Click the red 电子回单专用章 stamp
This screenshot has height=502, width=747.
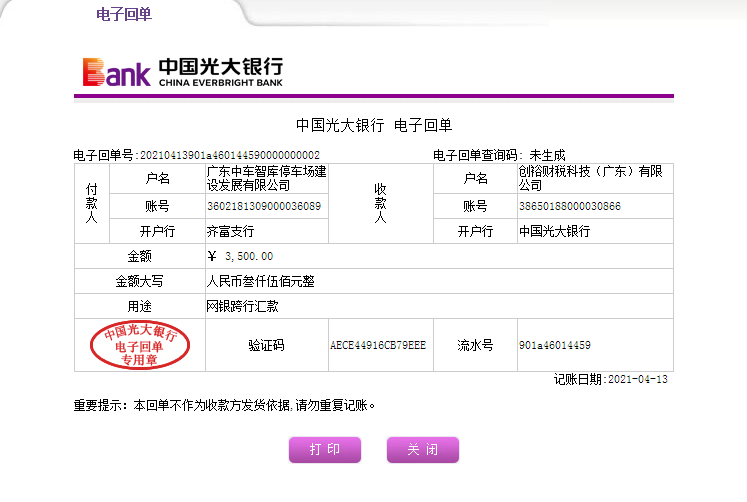click(x=140, y=345)
